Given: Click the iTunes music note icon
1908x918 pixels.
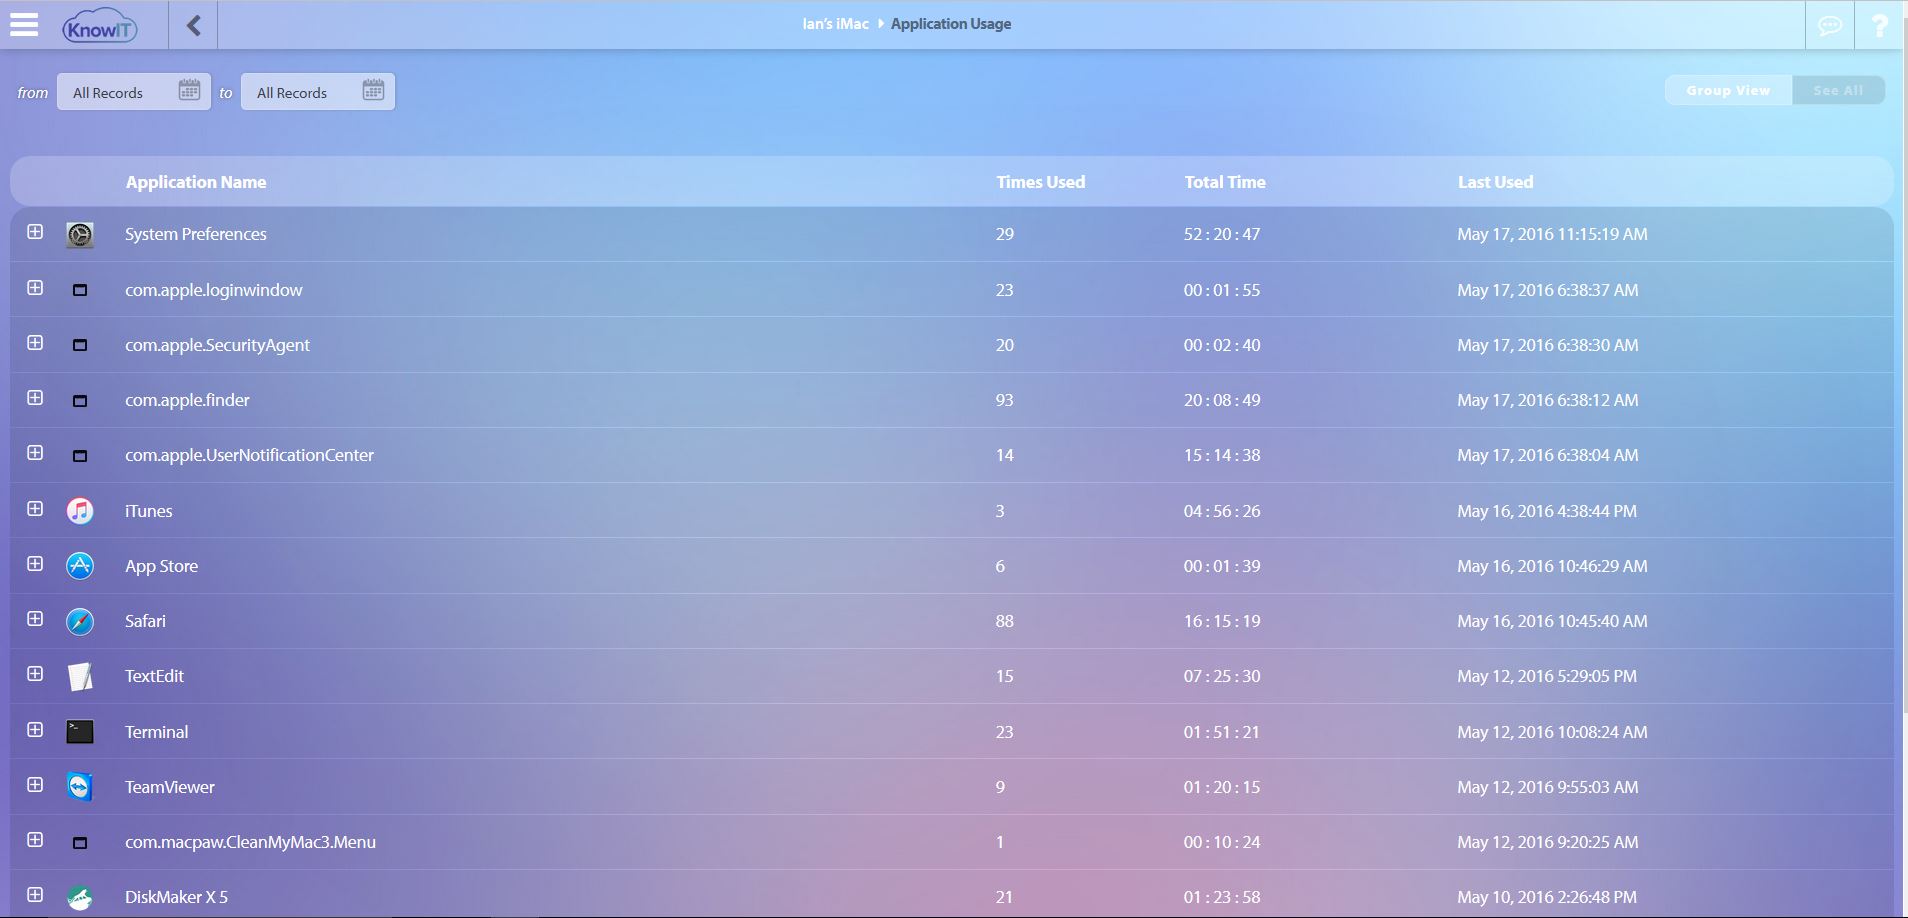Looking at the screenshot, I should [x=80, y=511].
